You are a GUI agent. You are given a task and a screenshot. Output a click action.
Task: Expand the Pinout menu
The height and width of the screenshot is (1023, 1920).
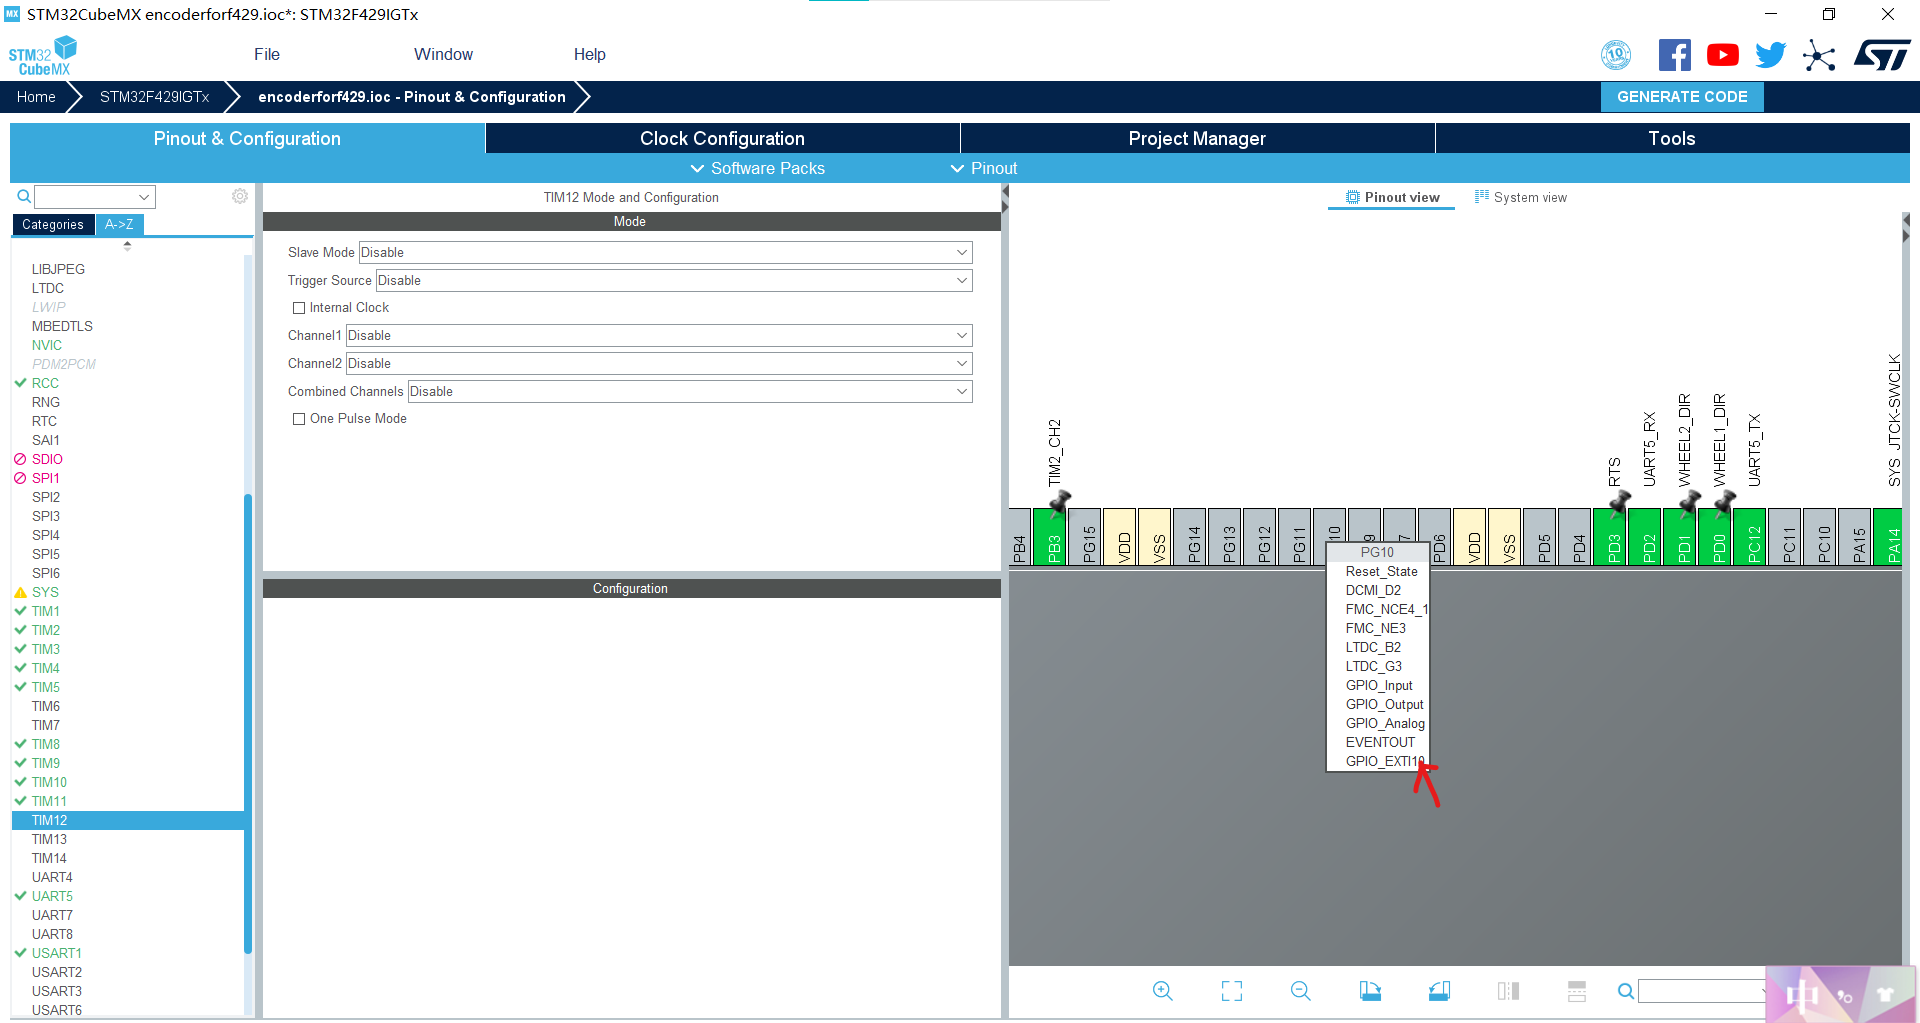pyautogui.click(x=984, y=168)
